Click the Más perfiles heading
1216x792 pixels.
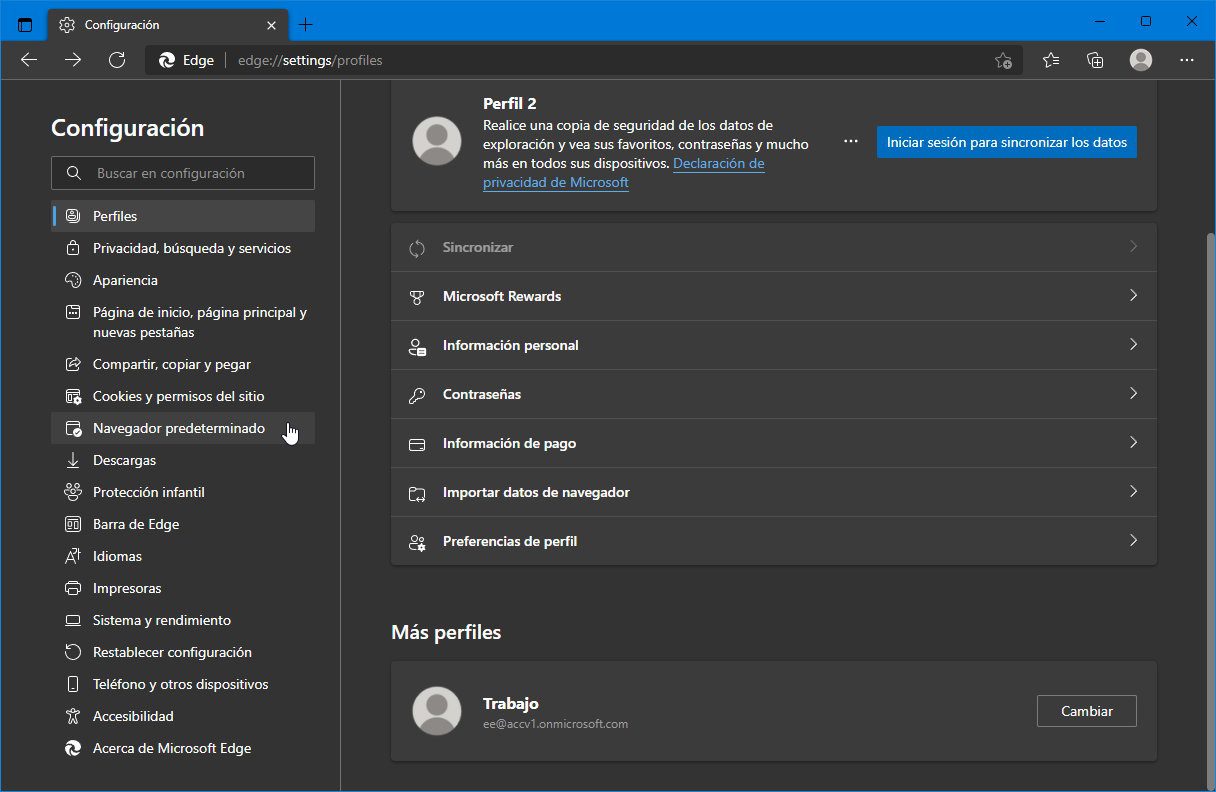(x=446, y=632)
